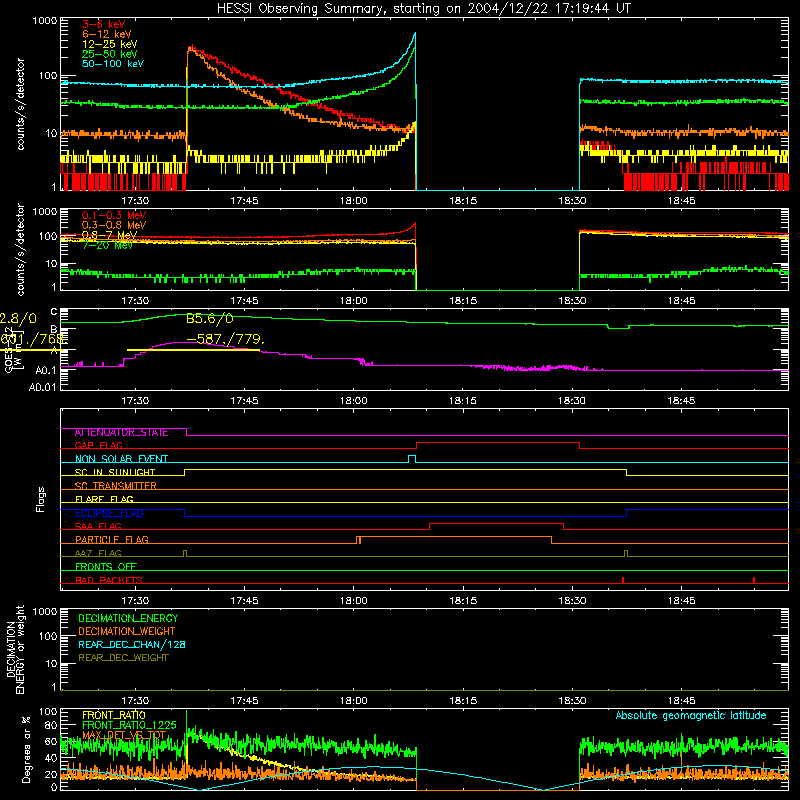Click the DECIMATION_ENERGY legend entry
The height and width of the screenshot is (800, 800).
pyautogui.click(x=128, y=618)
